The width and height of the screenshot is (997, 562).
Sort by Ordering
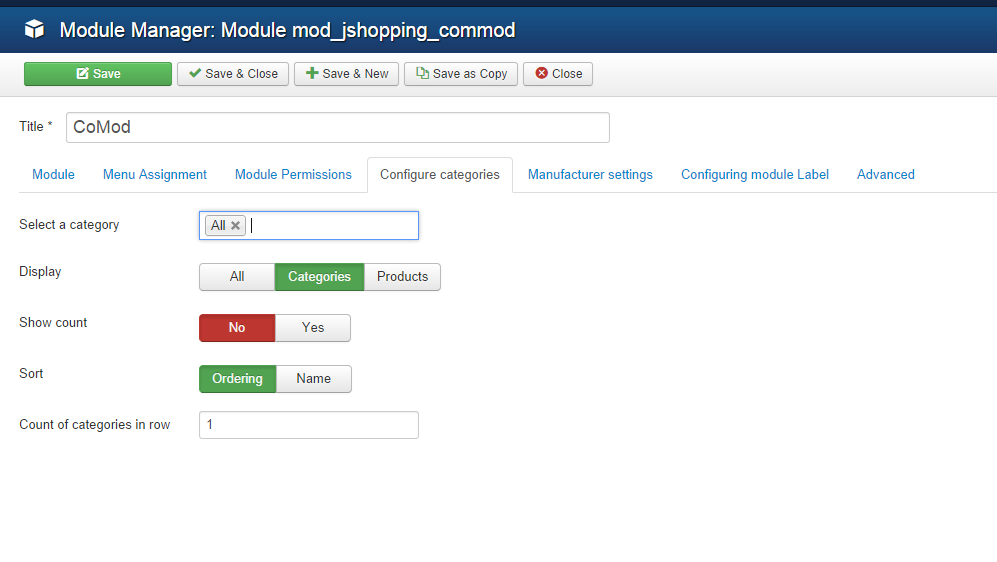(x=238, y=379)
